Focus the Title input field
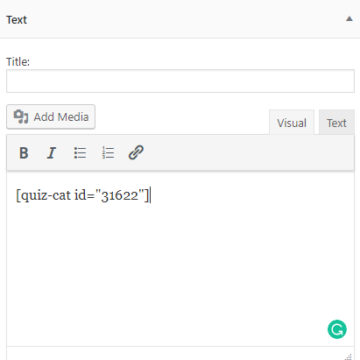 (180, 81)
